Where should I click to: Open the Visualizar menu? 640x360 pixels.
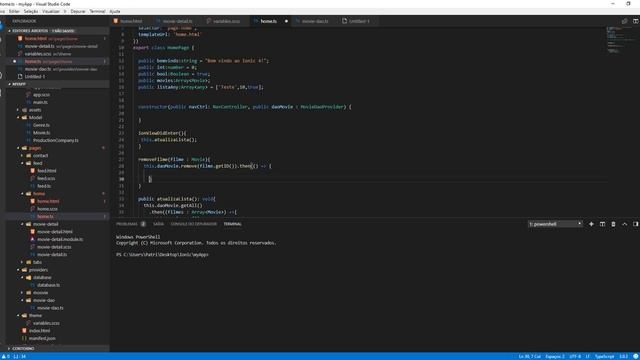pos(51,11)
